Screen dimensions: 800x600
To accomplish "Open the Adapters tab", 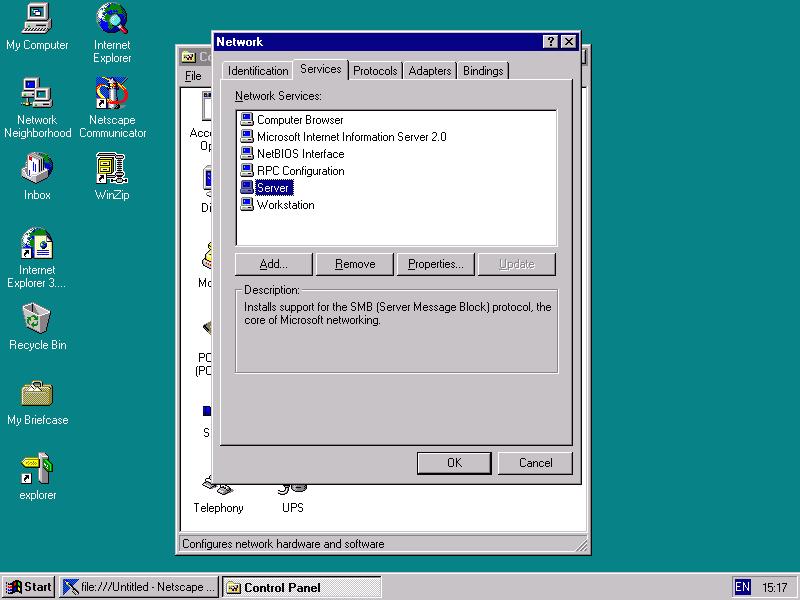I will pyautogui.click(x=430, y=71).
